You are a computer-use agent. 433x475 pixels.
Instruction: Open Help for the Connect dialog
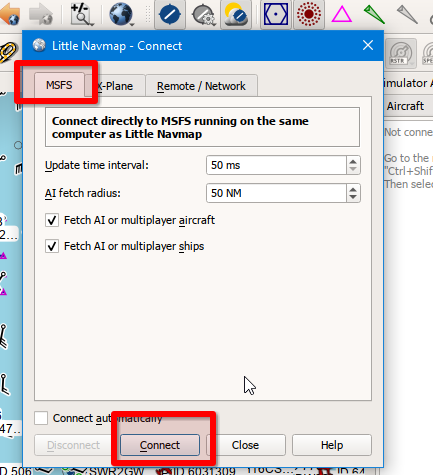[332, 445]
